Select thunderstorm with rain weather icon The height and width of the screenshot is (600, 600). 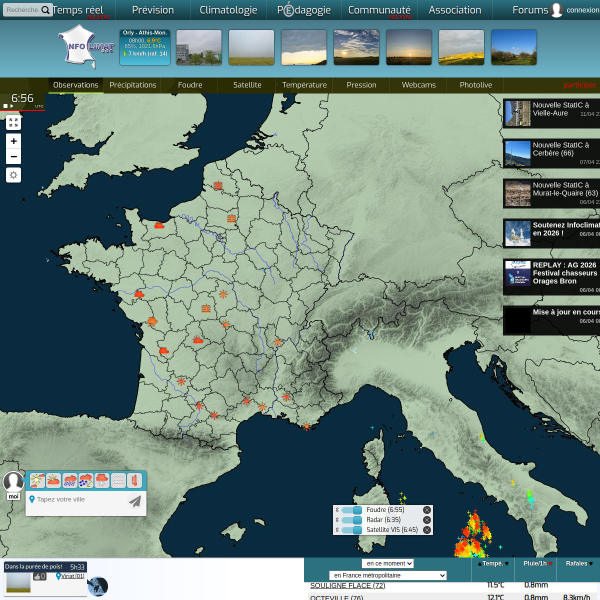(86, 480)
